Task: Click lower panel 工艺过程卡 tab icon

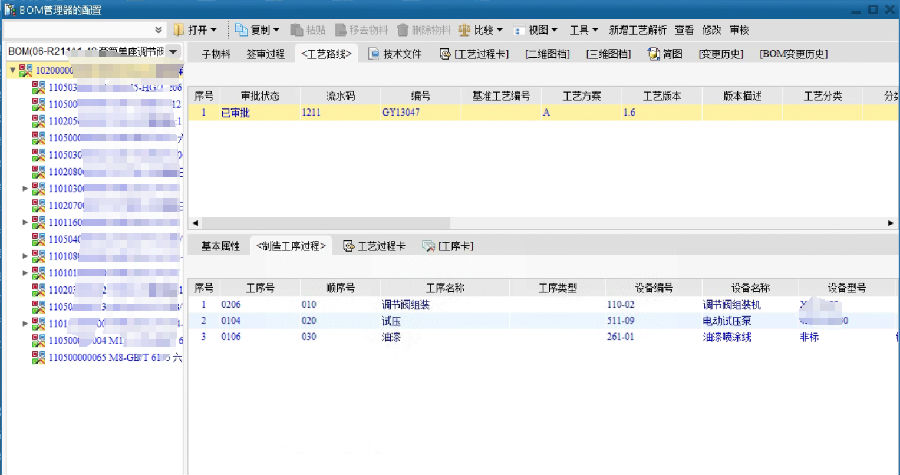Action: (x=348, y=246)
